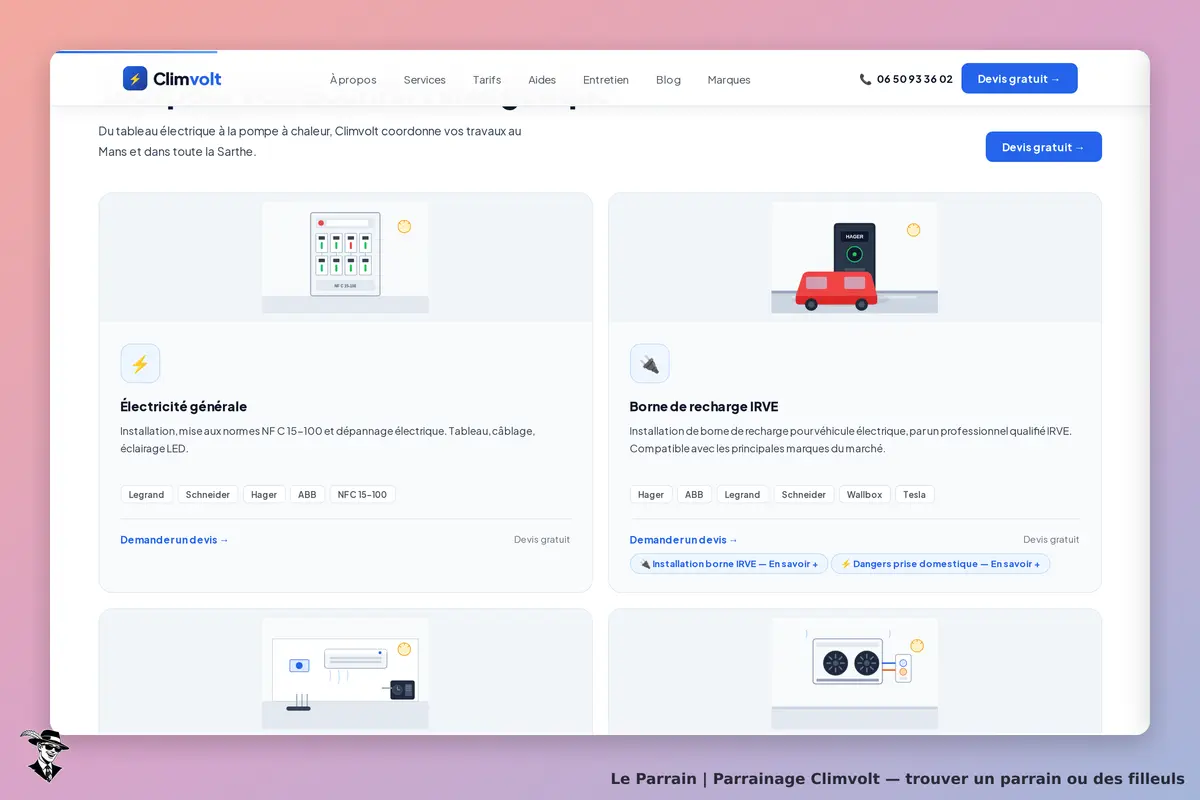Open the Marques menu item
The width and height of the screenshot is (1200, 800).
[x=729, y=80]
